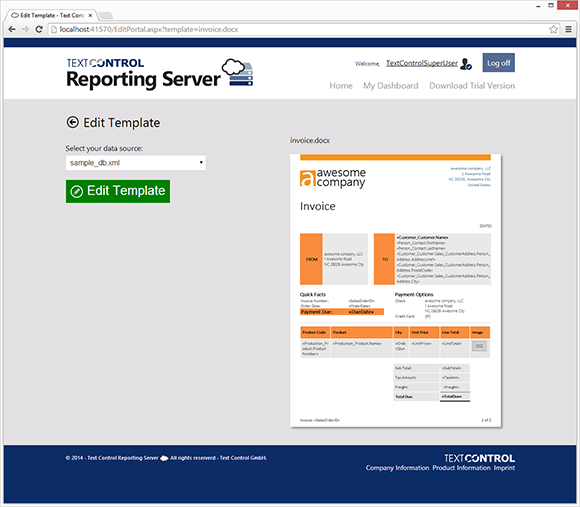Open My Dashboard navigation item
This screenshot has width=580, height=507.
point(391,86)
